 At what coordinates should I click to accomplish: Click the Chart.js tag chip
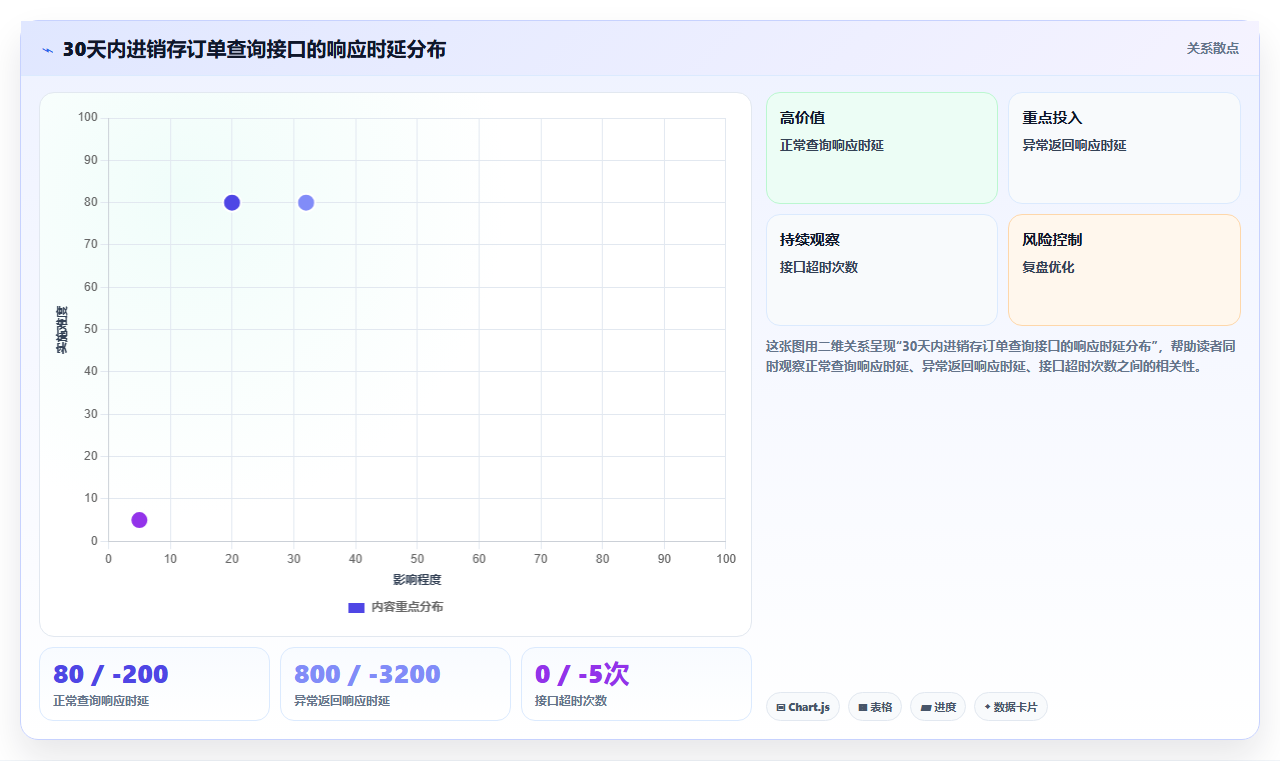[802, 707]
